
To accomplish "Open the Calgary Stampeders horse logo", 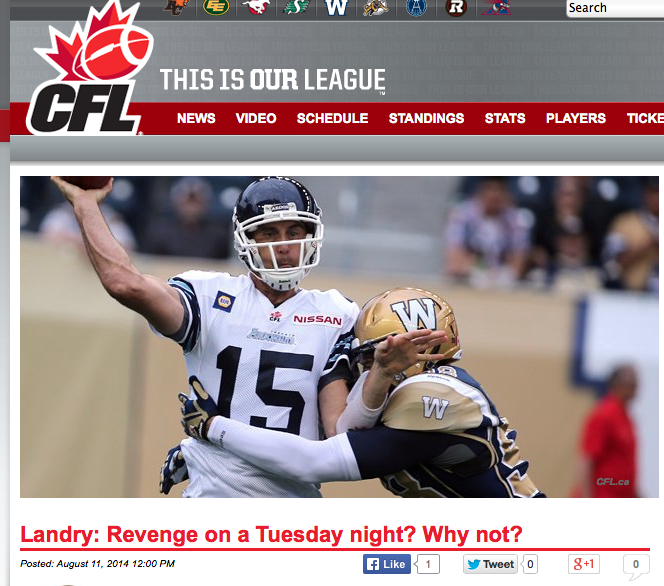I will tap(256, 7).
